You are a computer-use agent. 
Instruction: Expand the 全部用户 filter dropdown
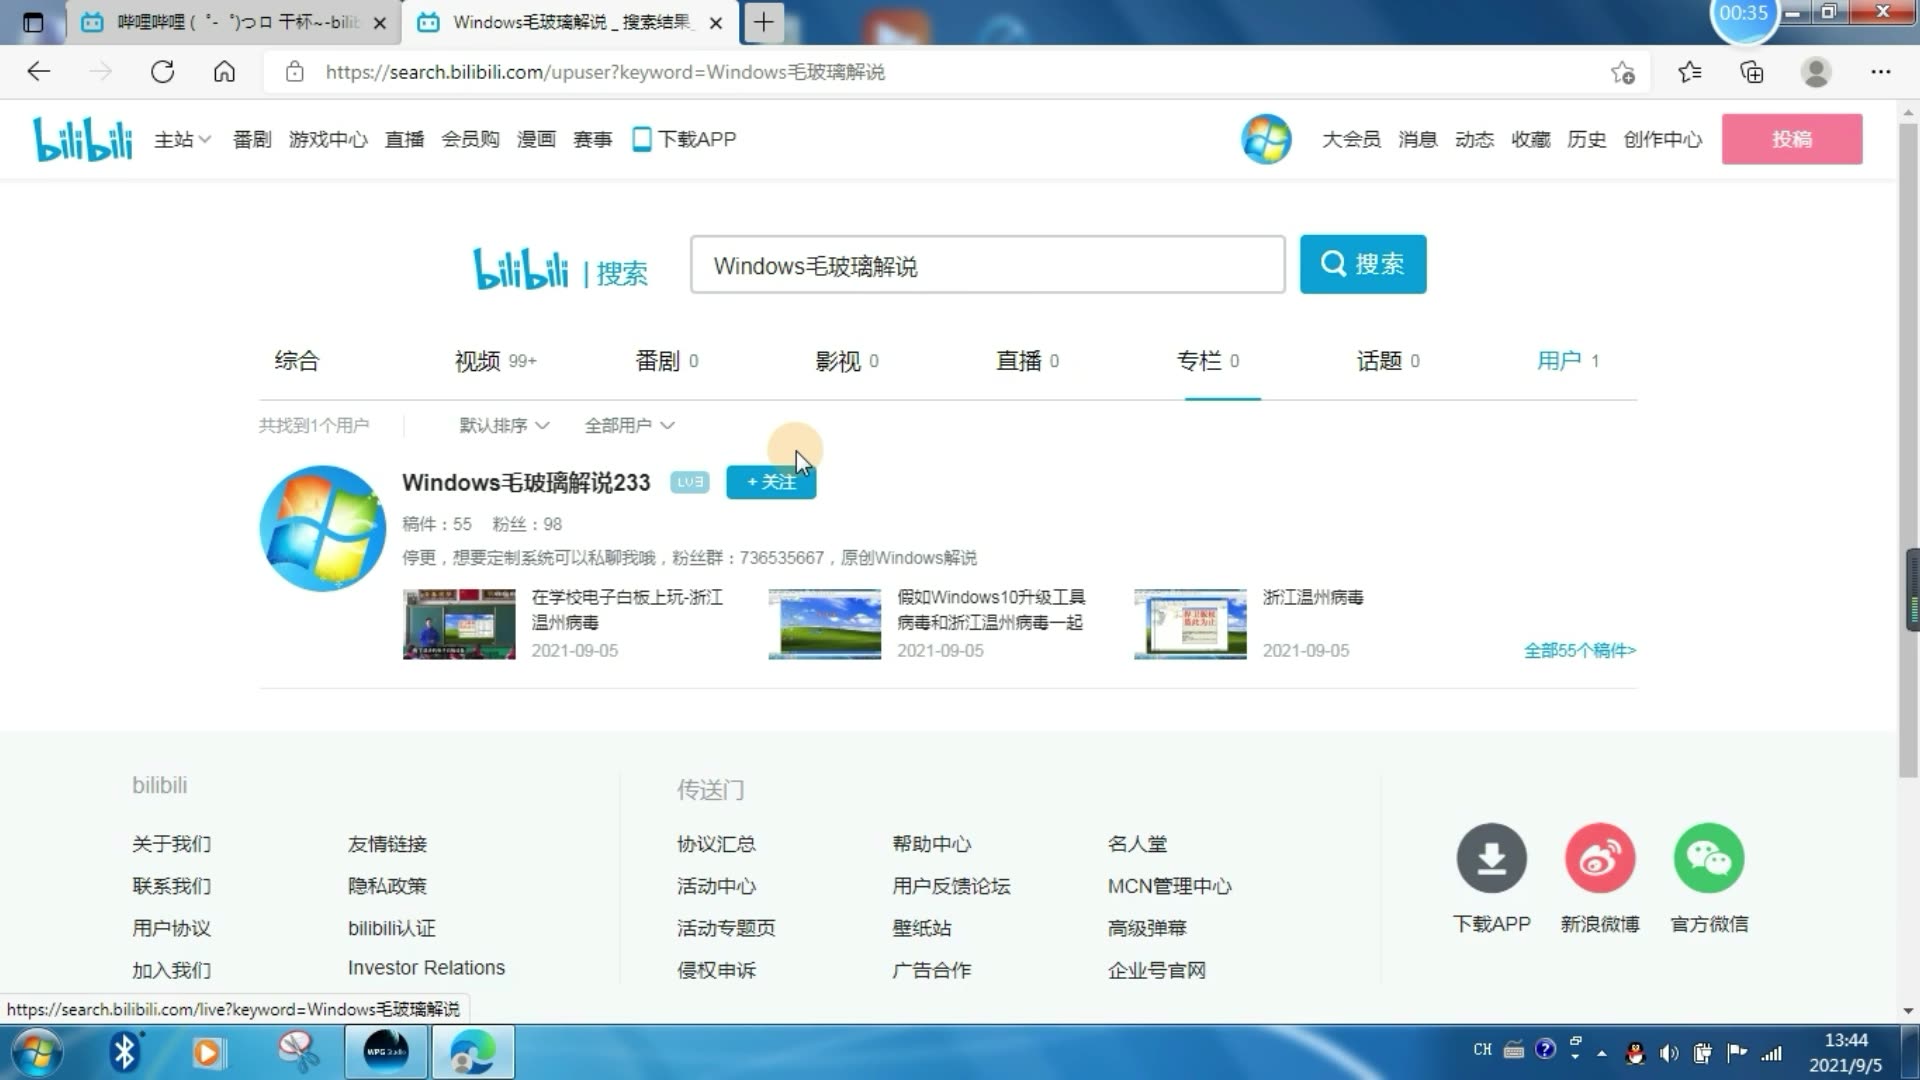pos(629,425)
